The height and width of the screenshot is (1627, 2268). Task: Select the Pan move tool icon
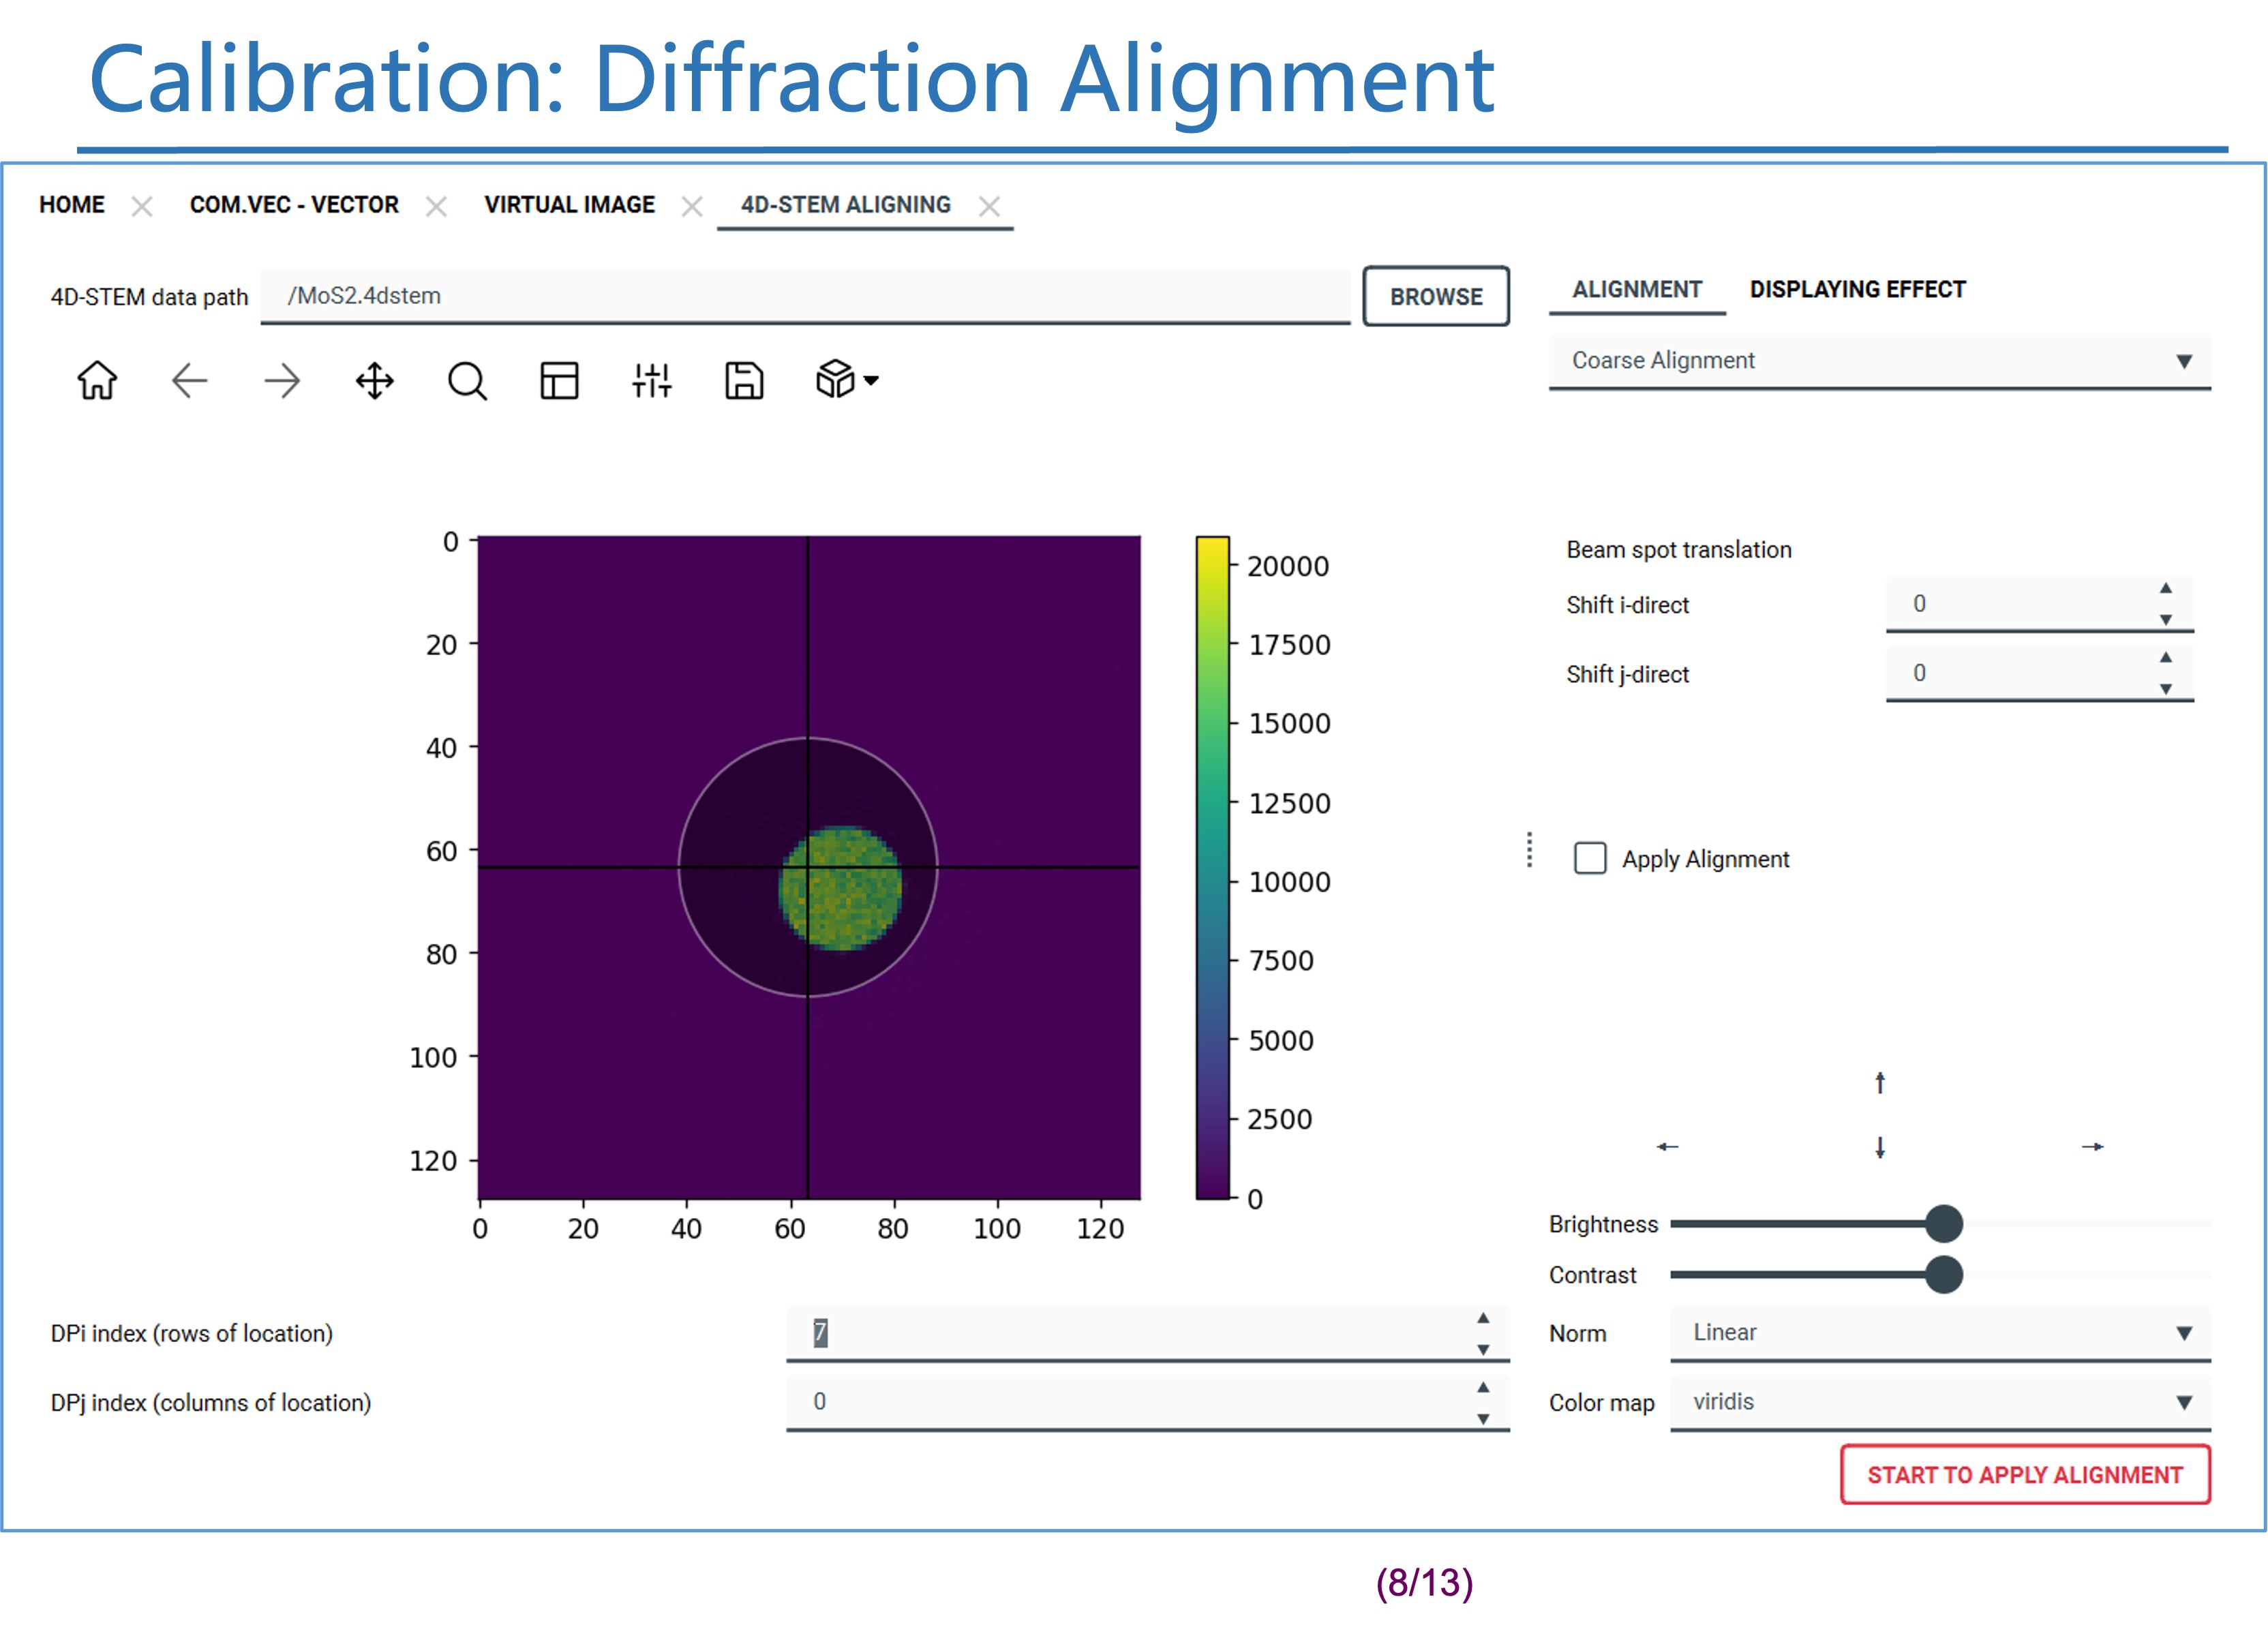click(x=374, y=381)
